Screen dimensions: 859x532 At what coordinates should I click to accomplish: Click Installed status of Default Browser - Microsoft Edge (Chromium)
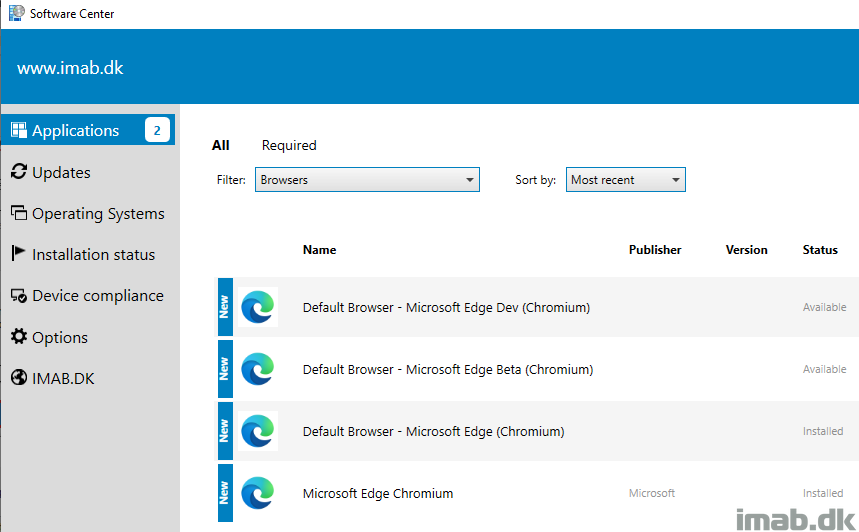coord(823,431)
